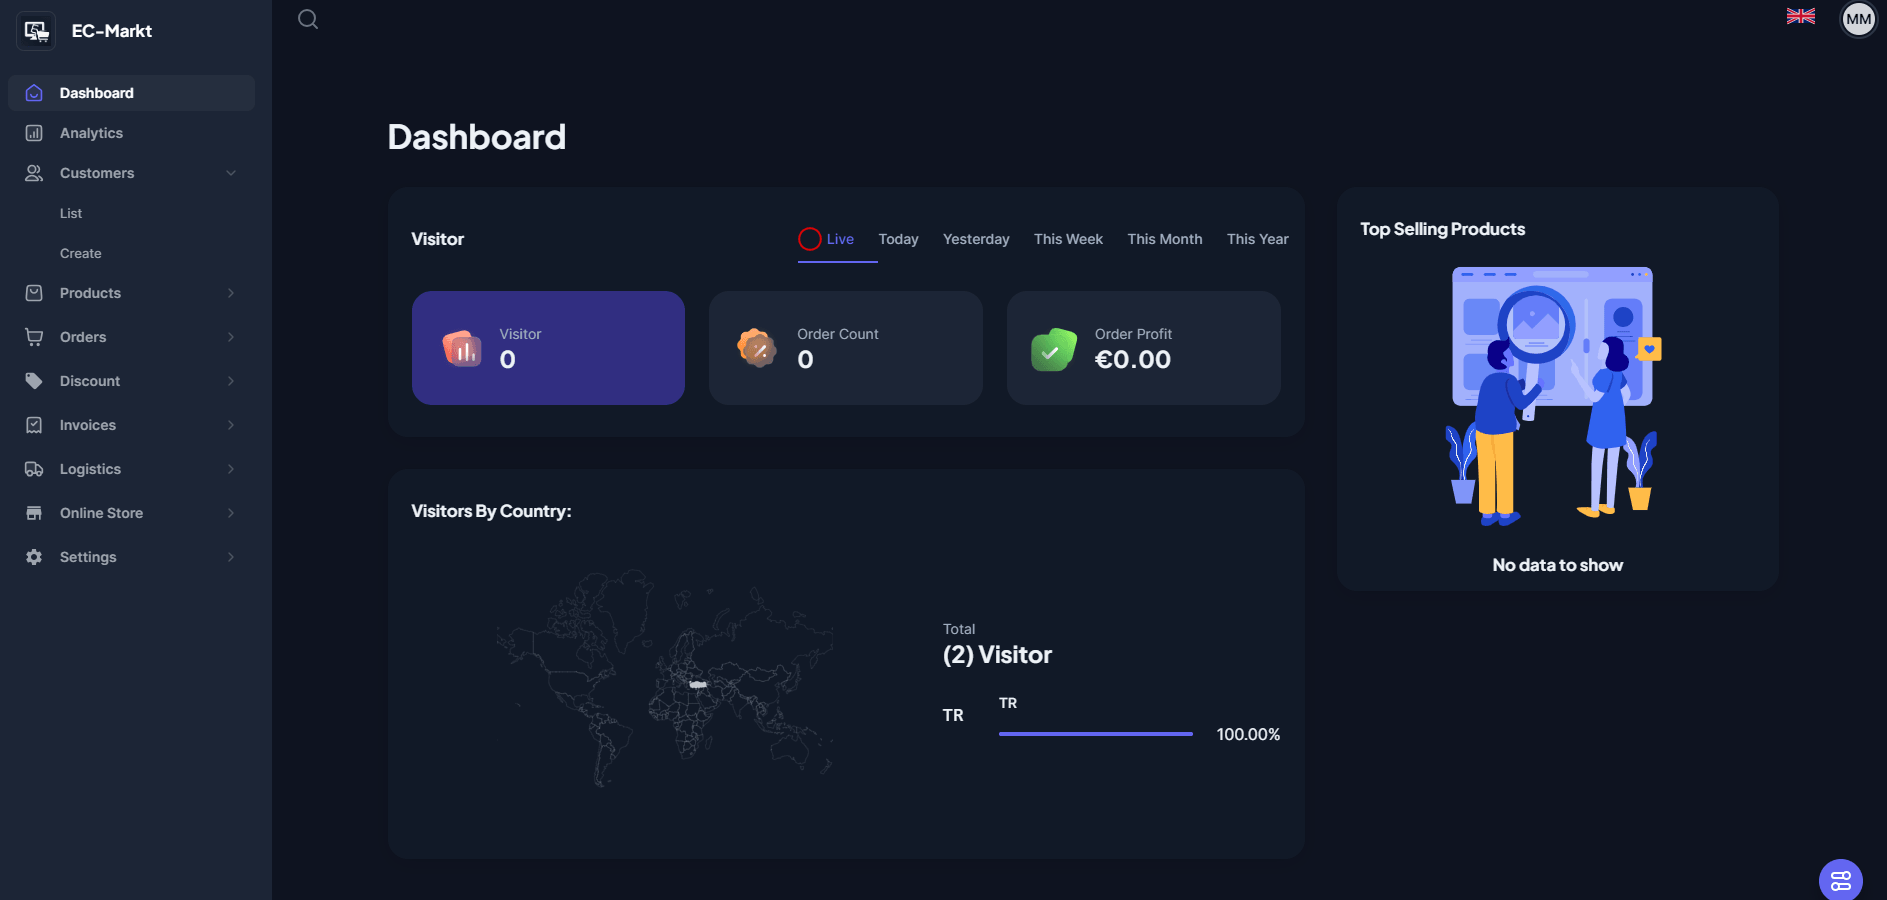Select the Order Count card
Viewport: 1887px width, 900px height.
click(845, 348)
